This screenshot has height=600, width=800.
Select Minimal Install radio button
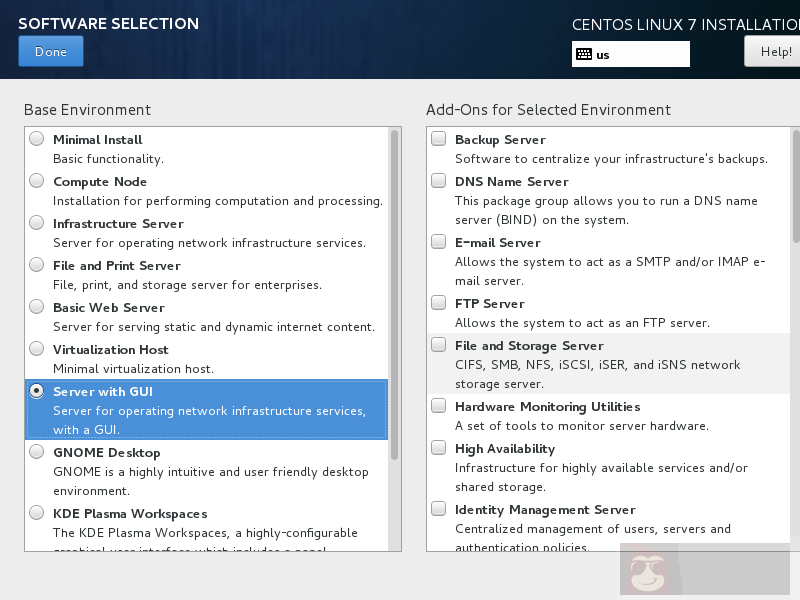coord(37,139)
